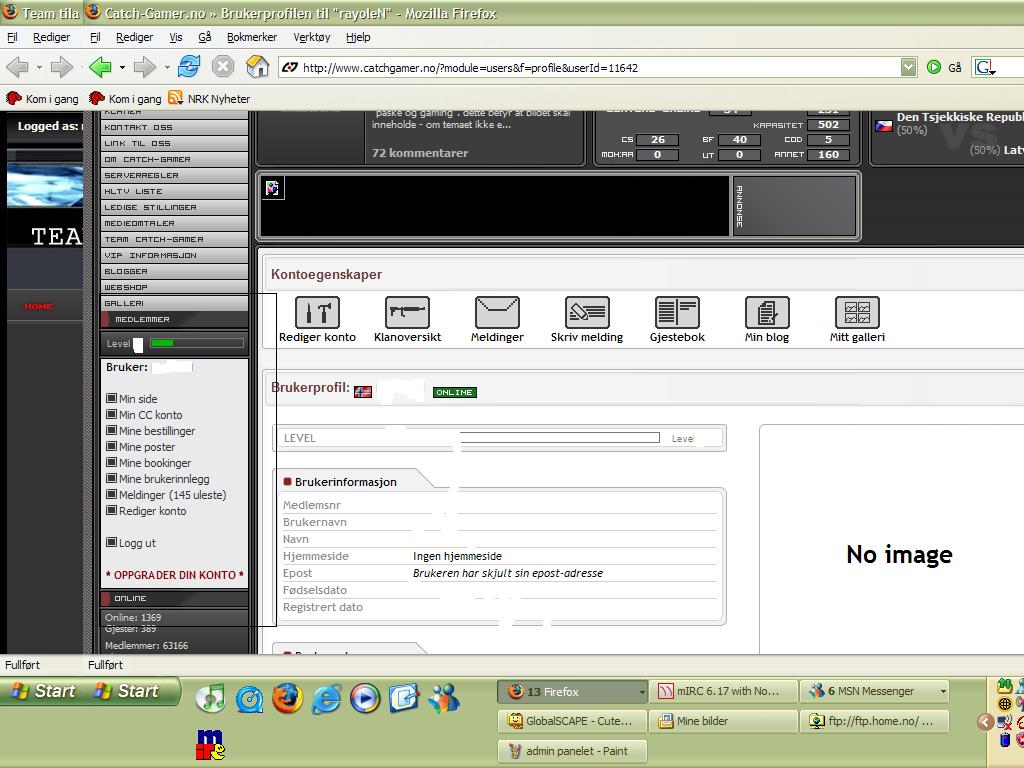Open Klanoversikt with the rifle icon
The height and width of the screenshot is (768, 1024).
(407, 313)
